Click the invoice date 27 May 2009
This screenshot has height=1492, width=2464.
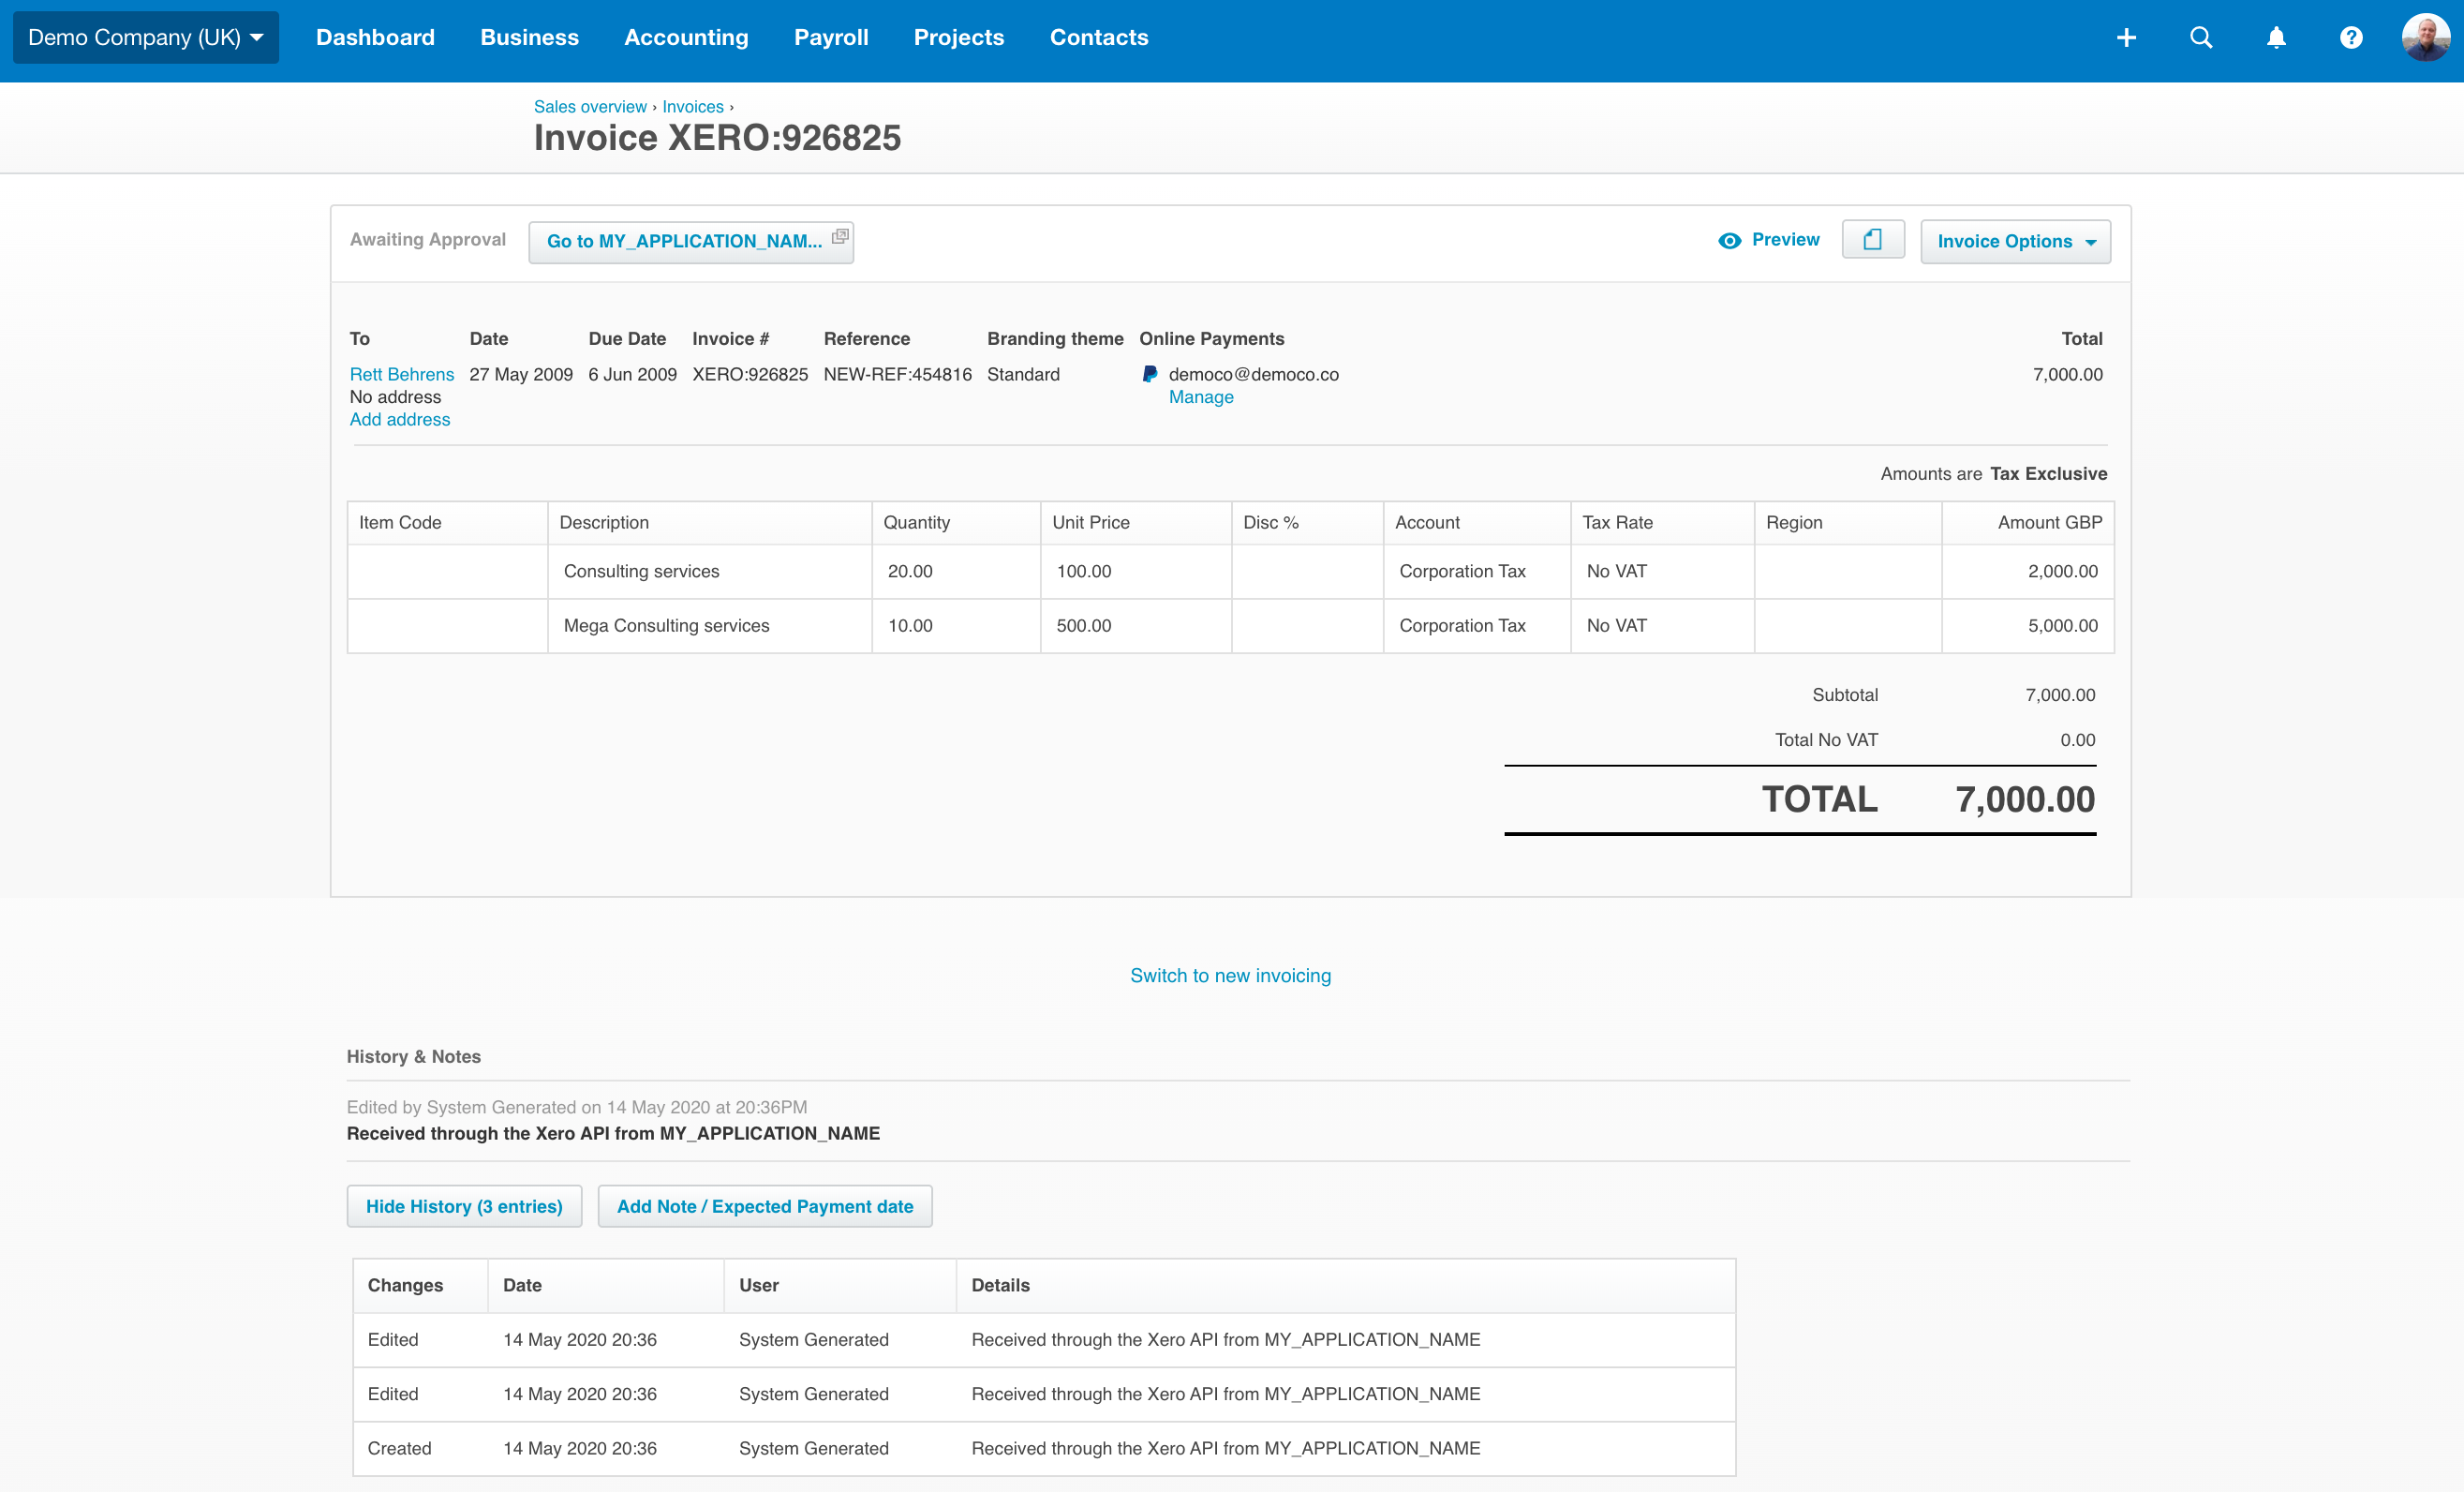(x=521, y=374)
